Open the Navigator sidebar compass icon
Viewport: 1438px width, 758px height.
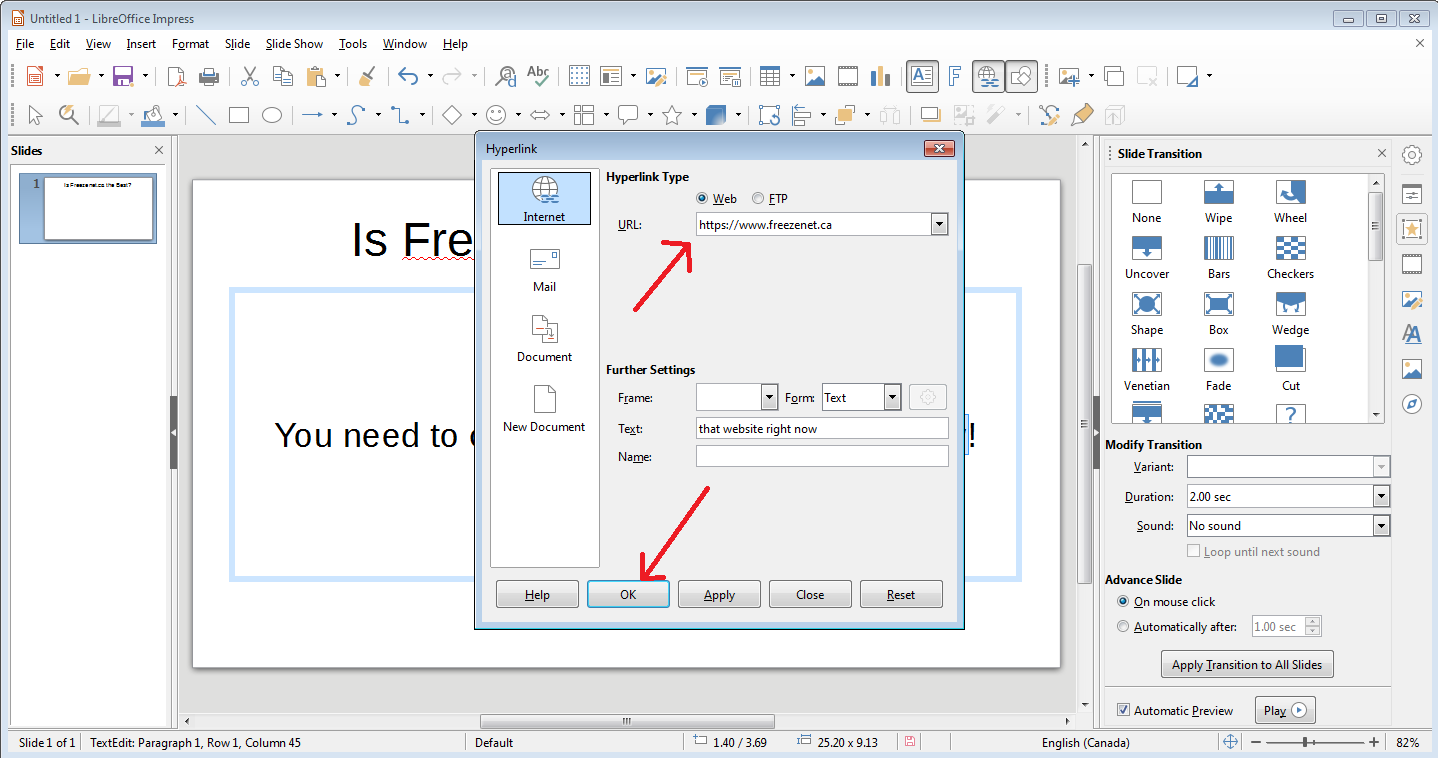1411,404
